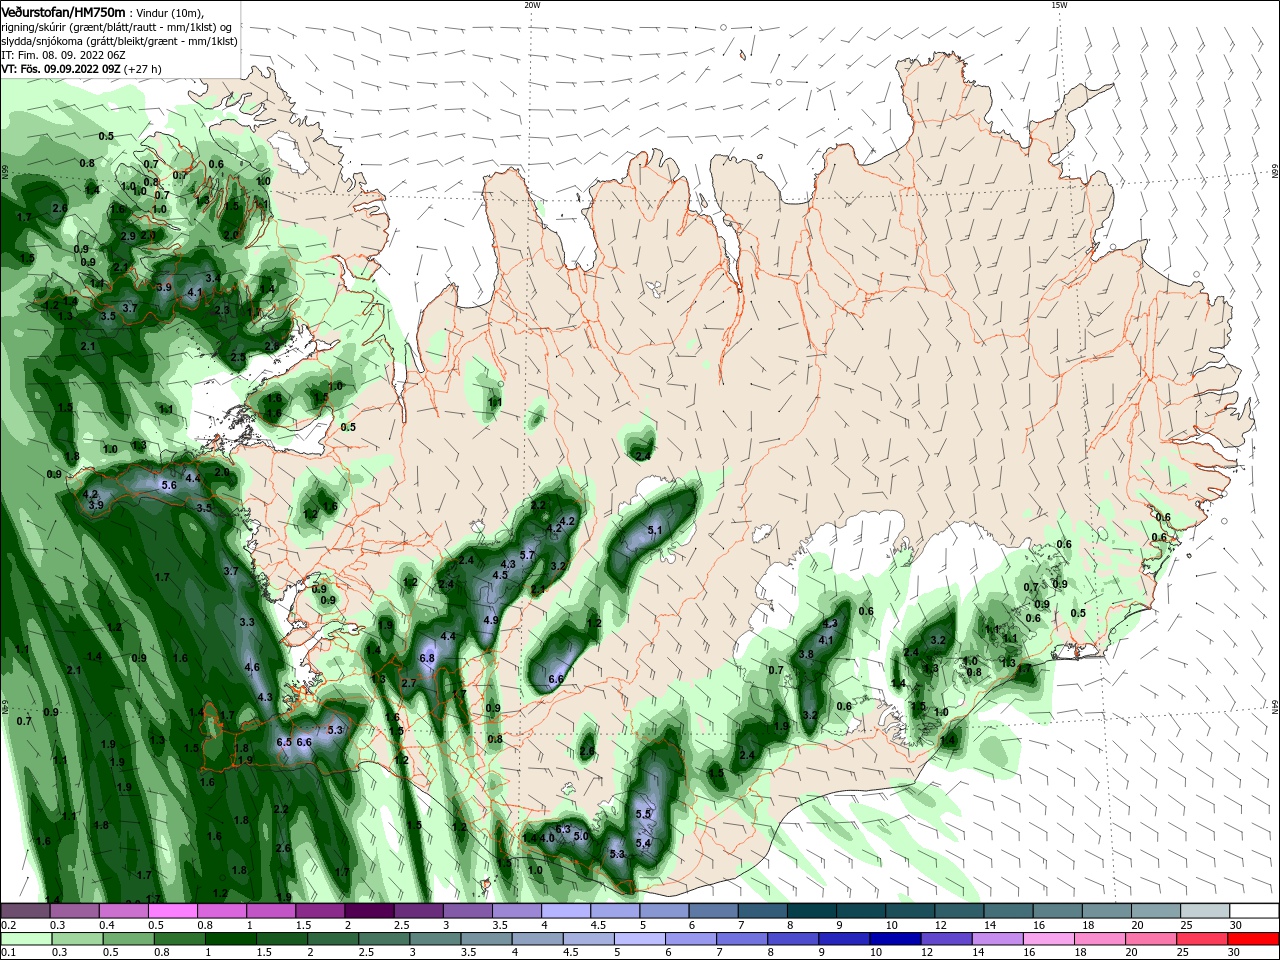Click the white swatch ending the upper scale
The image size is (1280, 960).
point(1252,911)
